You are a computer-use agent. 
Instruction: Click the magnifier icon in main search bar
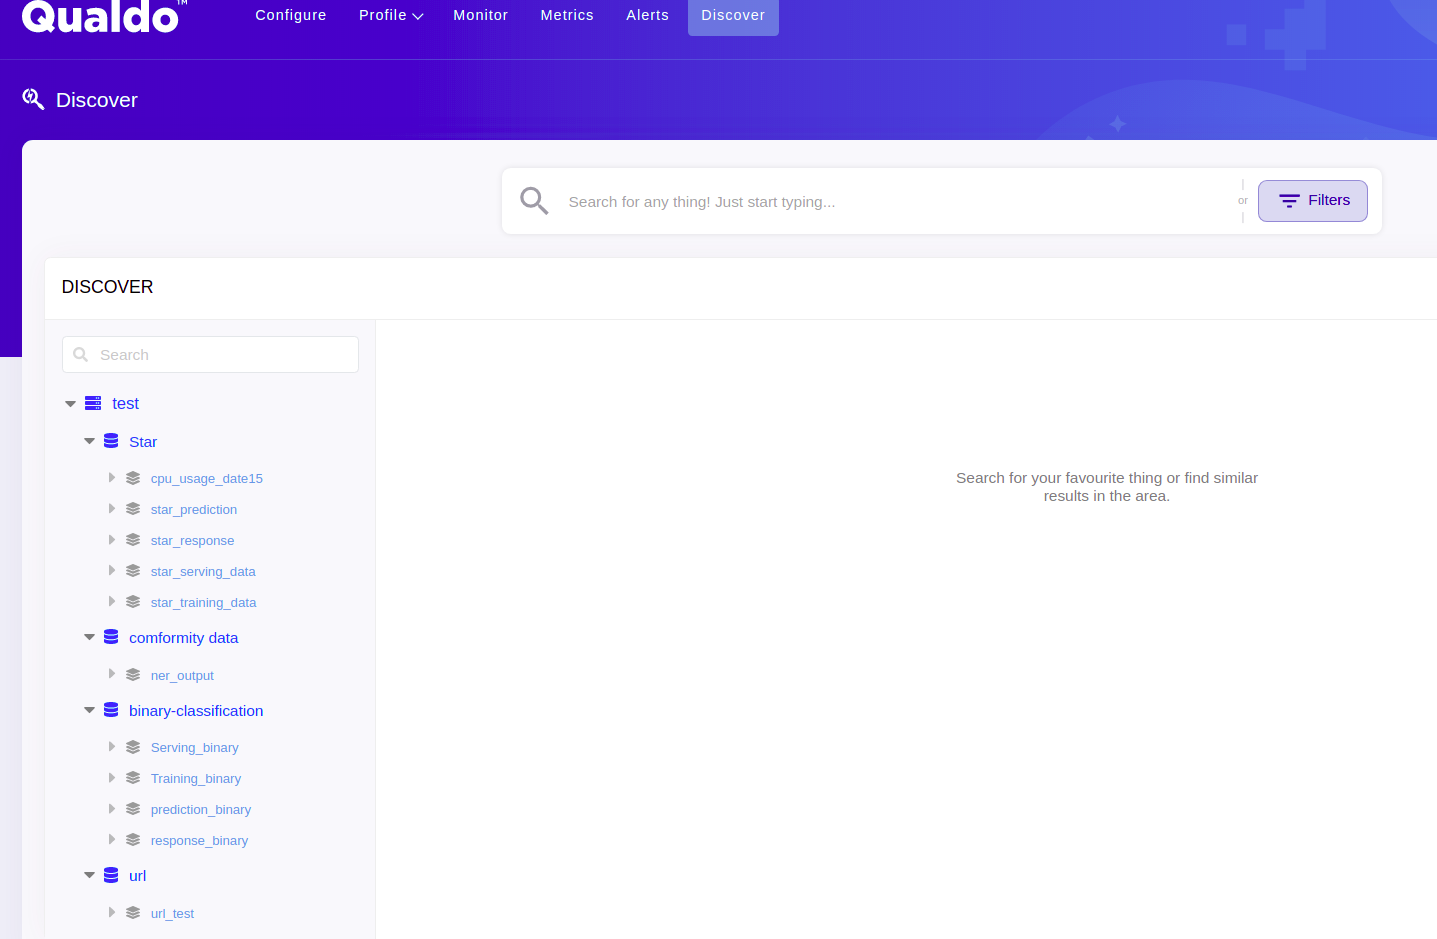coord(534,201)
